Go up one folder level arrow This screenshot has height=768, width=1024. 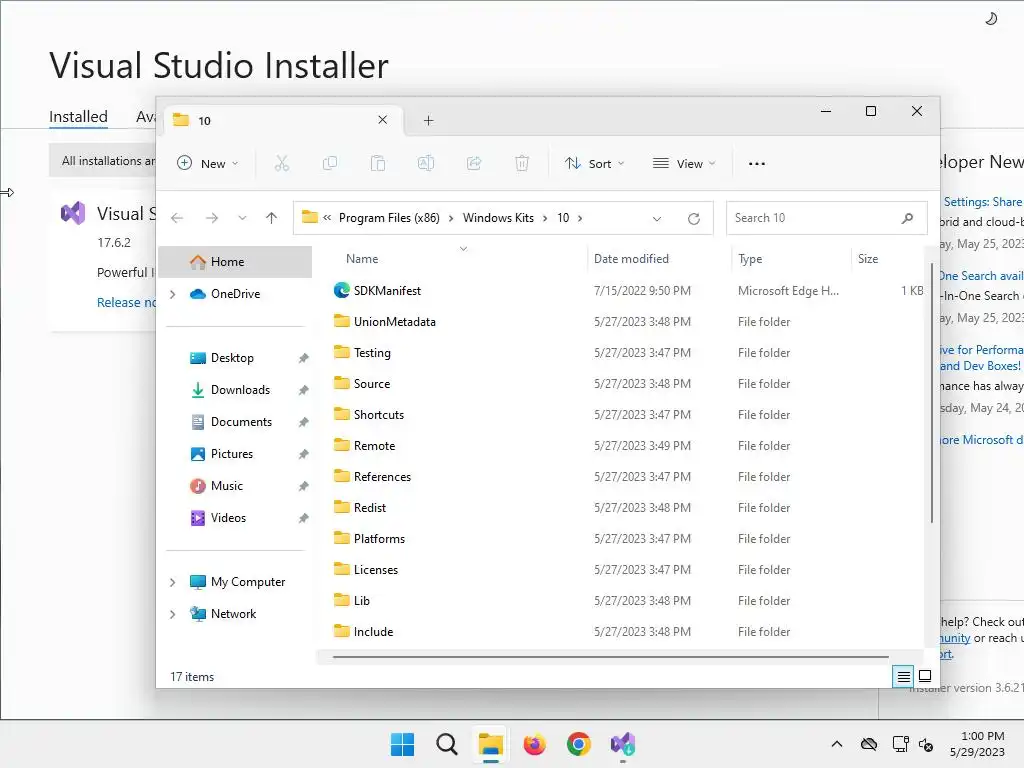272,218
